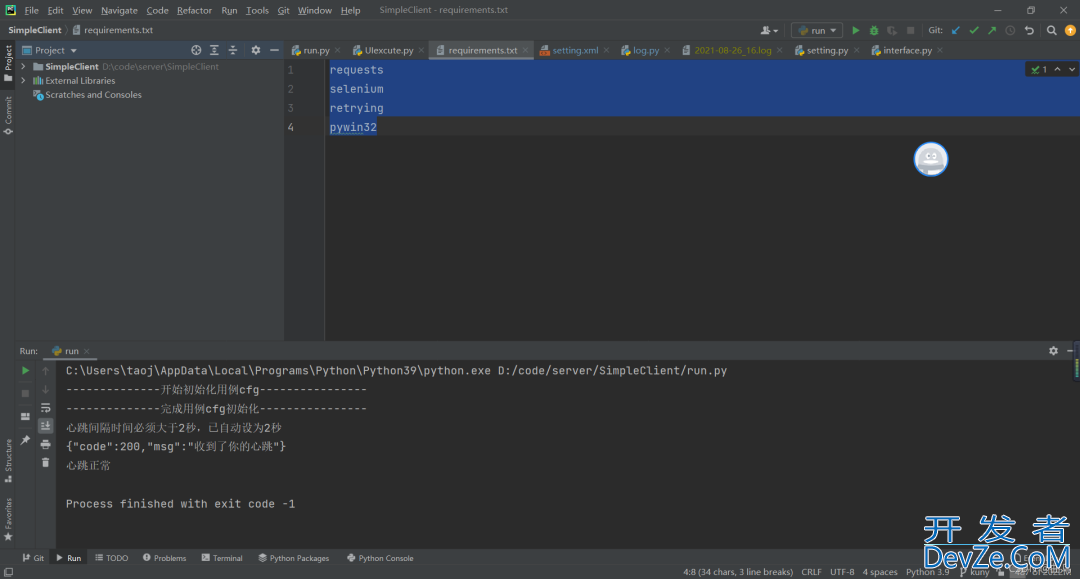Click the Git rollback arrow
Screen dimensions: 1080x579
pyautogui.click(x=1029, y=30)
